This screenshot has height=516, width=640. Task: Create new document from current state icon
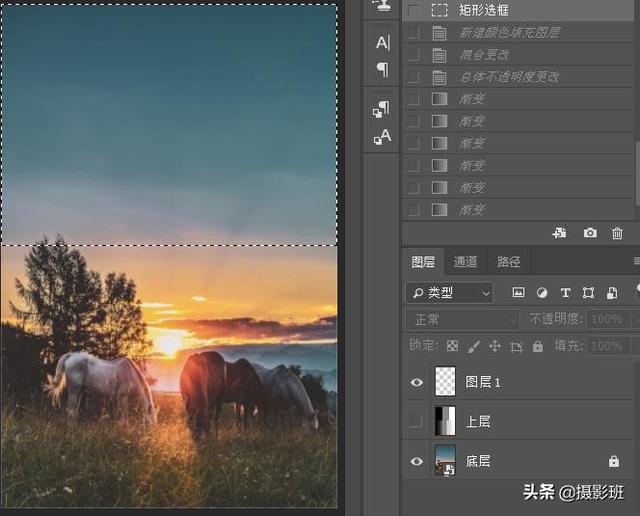point(560,233)
